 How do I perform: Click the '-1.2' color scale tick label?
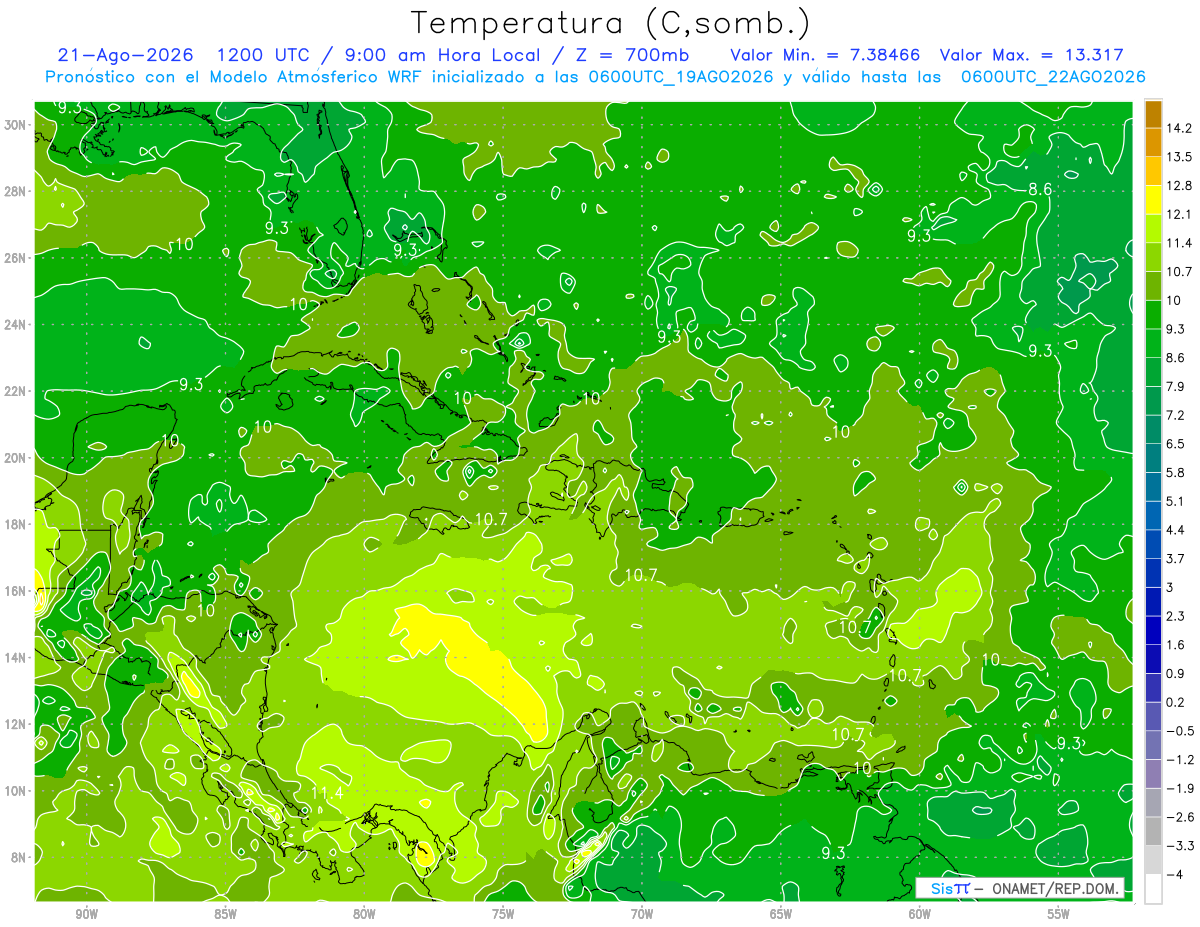coord(1179,759)
